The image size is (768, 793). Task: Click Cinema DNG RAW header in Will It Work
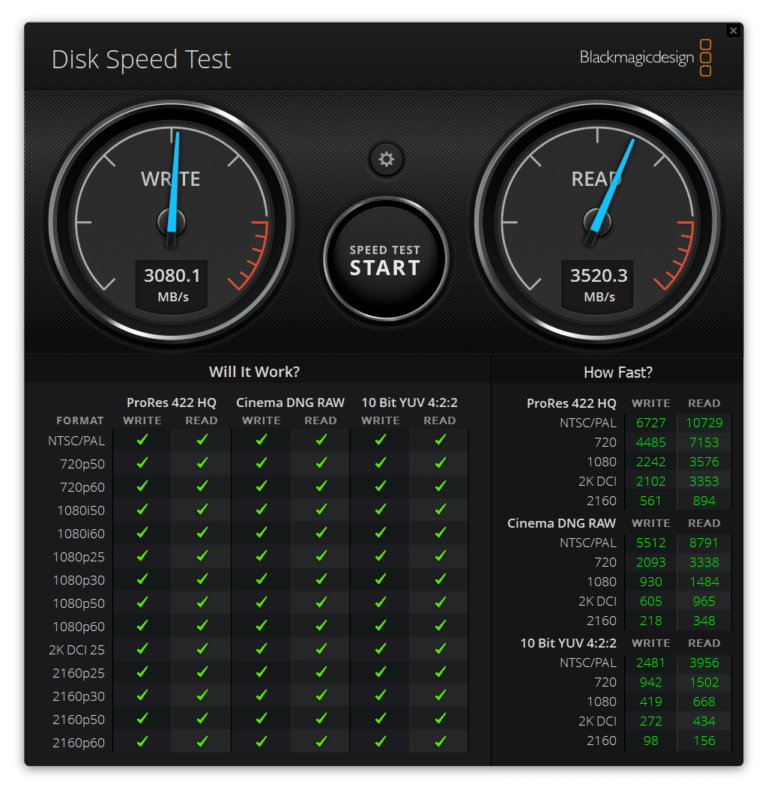coord(290,403)
